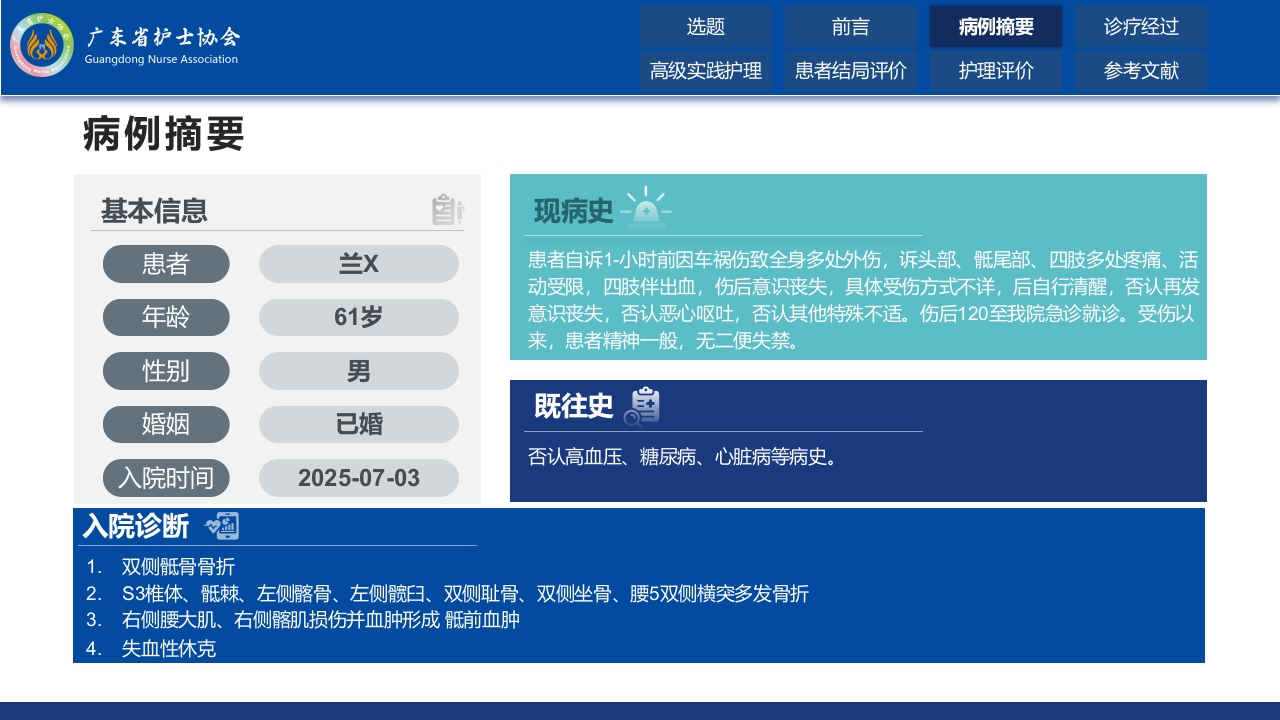Click the 高级实践护理 navigation button

[705, 70]
